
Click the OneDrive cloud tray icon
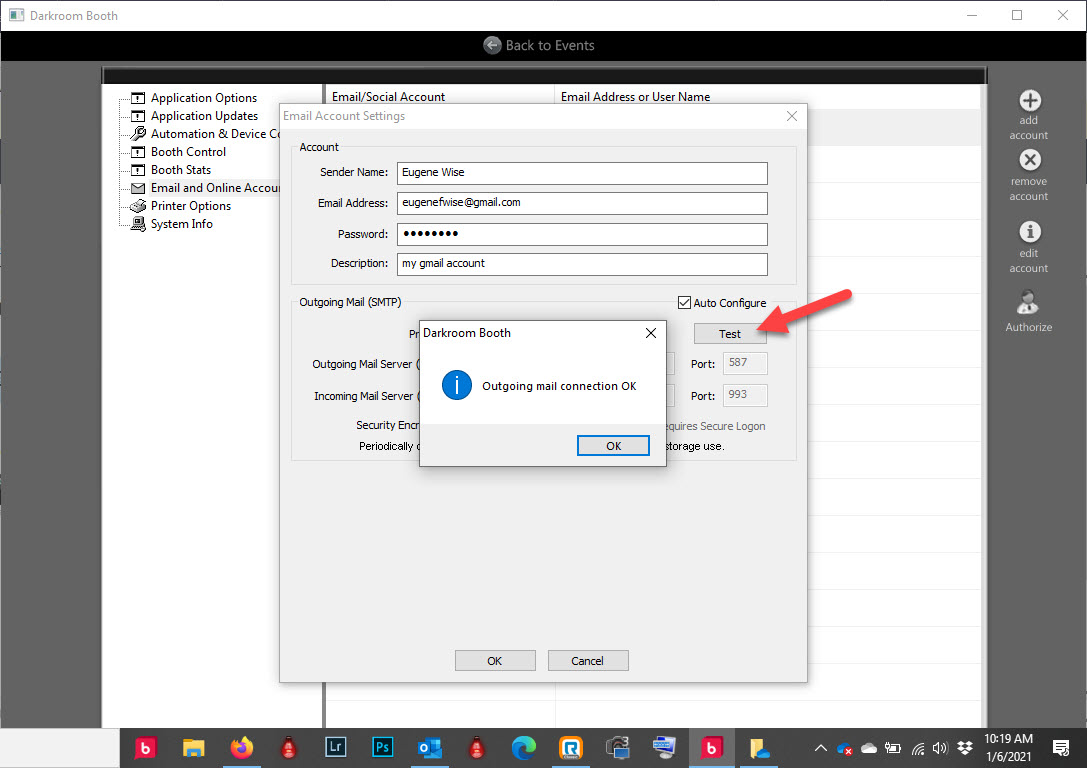pos(869,749)
